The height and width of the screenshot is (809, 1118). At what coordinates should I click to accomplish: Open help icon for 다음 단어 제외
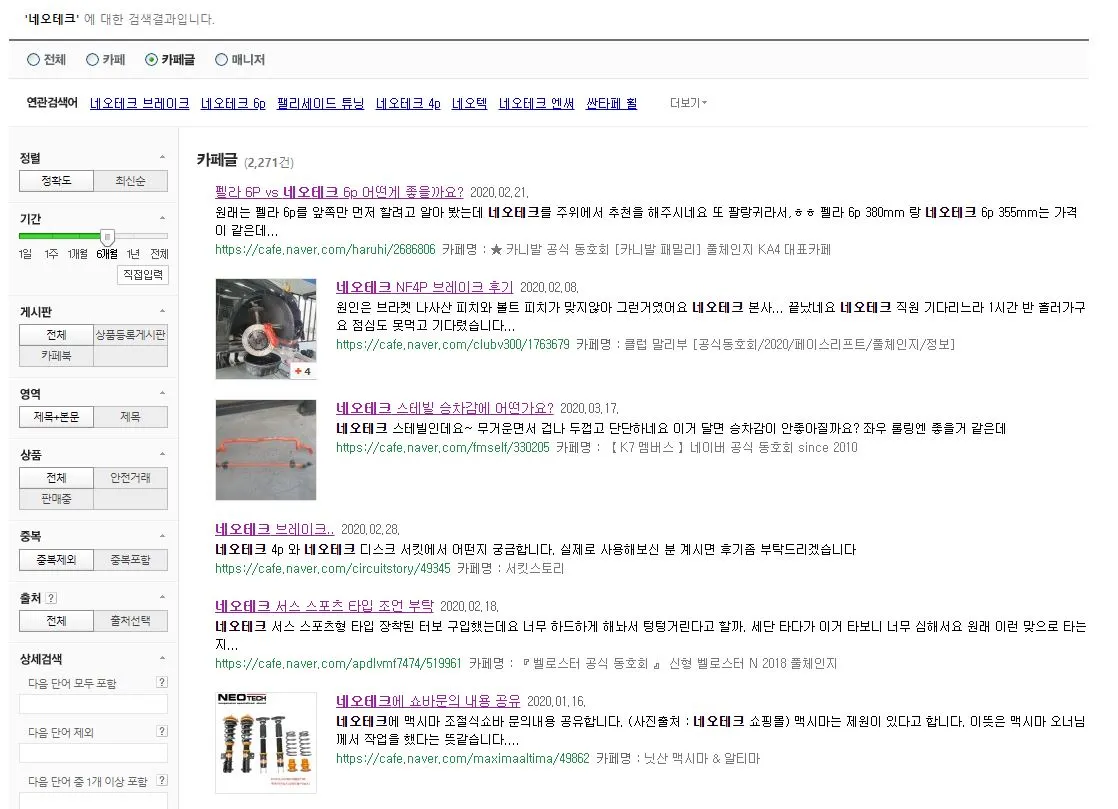tap(162, 731)
